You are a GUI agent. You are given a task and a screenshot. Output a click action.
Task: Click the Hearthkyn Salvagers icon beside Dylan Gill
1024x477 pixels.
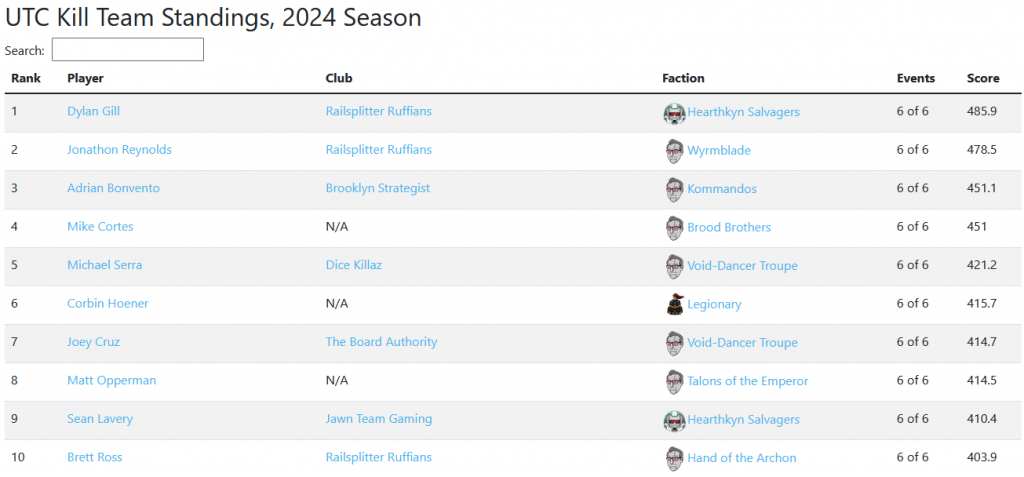tap(674, 113)
